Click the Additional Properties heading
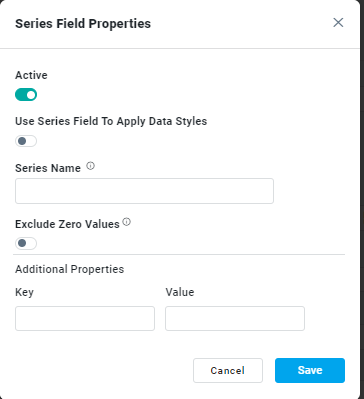Viewport: 364px width, 399px height. pyautogui.click(x=70, y=269)
